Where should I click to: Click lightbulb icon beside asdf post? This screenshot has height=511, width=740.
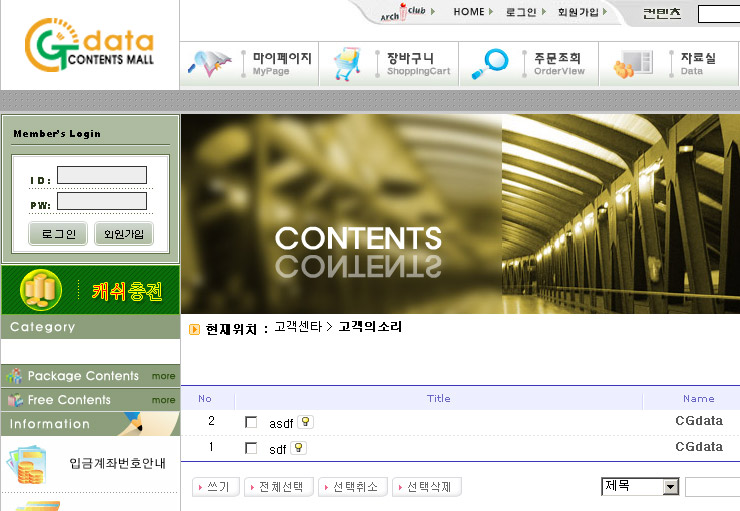coord(305,422)
